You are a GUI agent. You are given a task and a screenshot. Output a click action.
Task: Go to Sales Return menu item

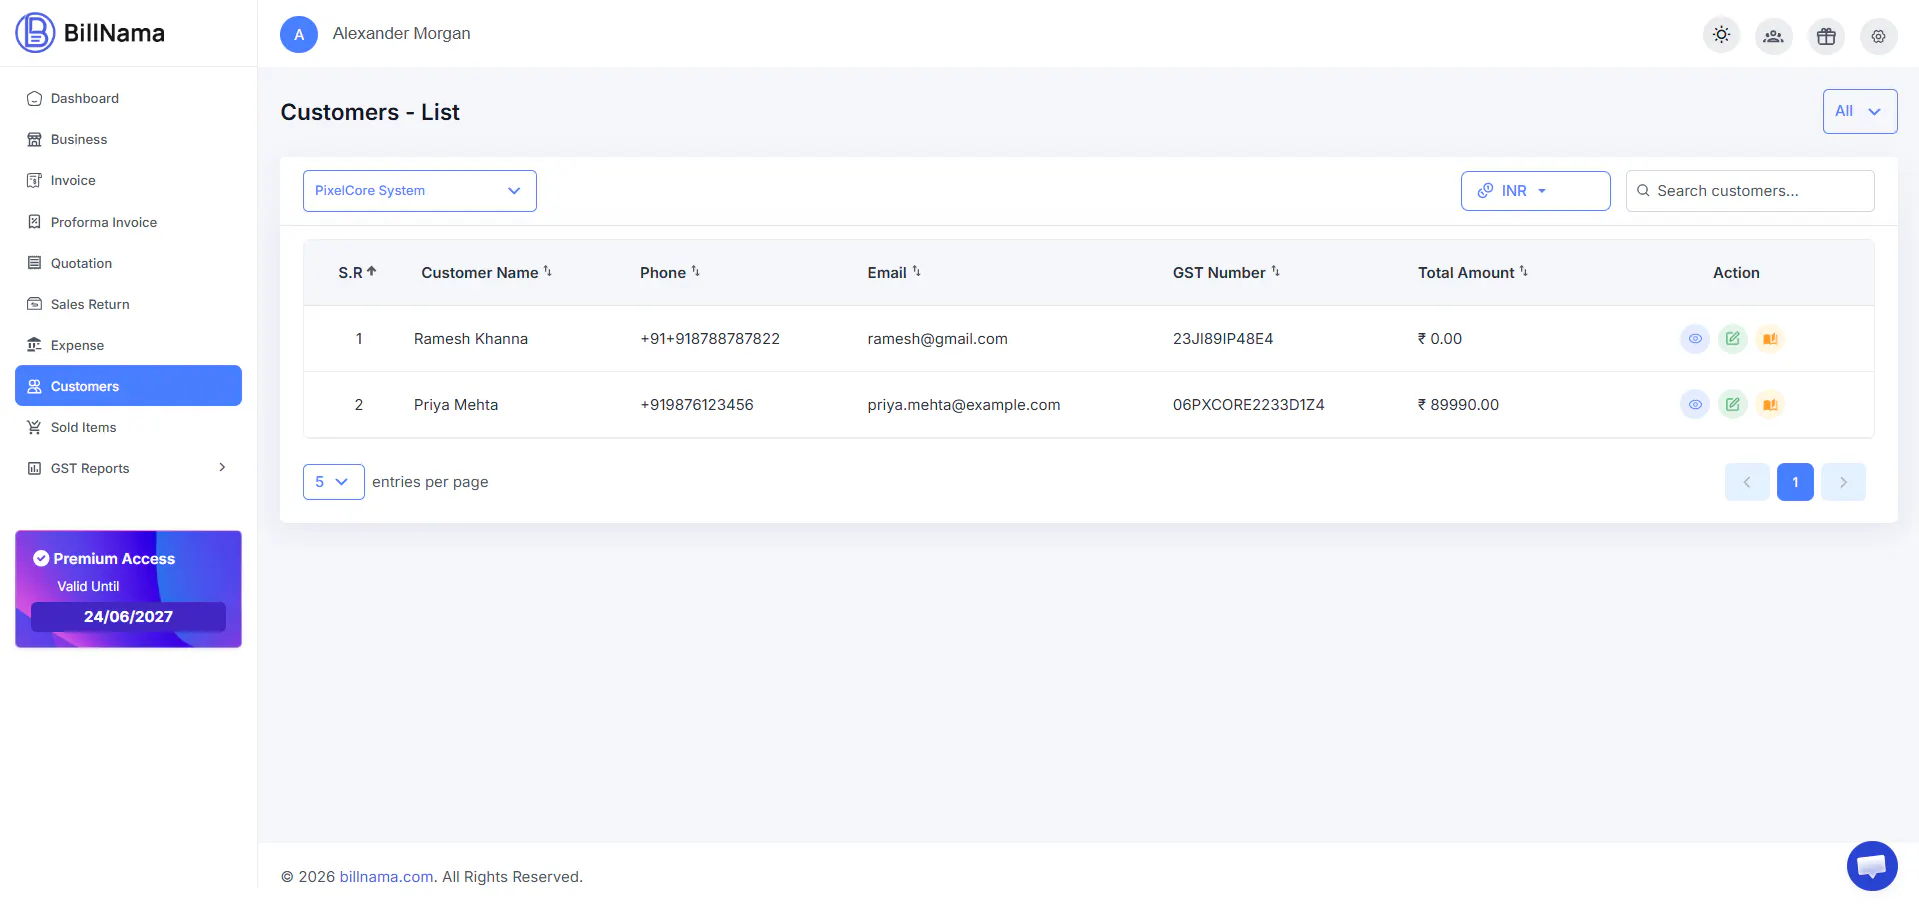point(90,304)
